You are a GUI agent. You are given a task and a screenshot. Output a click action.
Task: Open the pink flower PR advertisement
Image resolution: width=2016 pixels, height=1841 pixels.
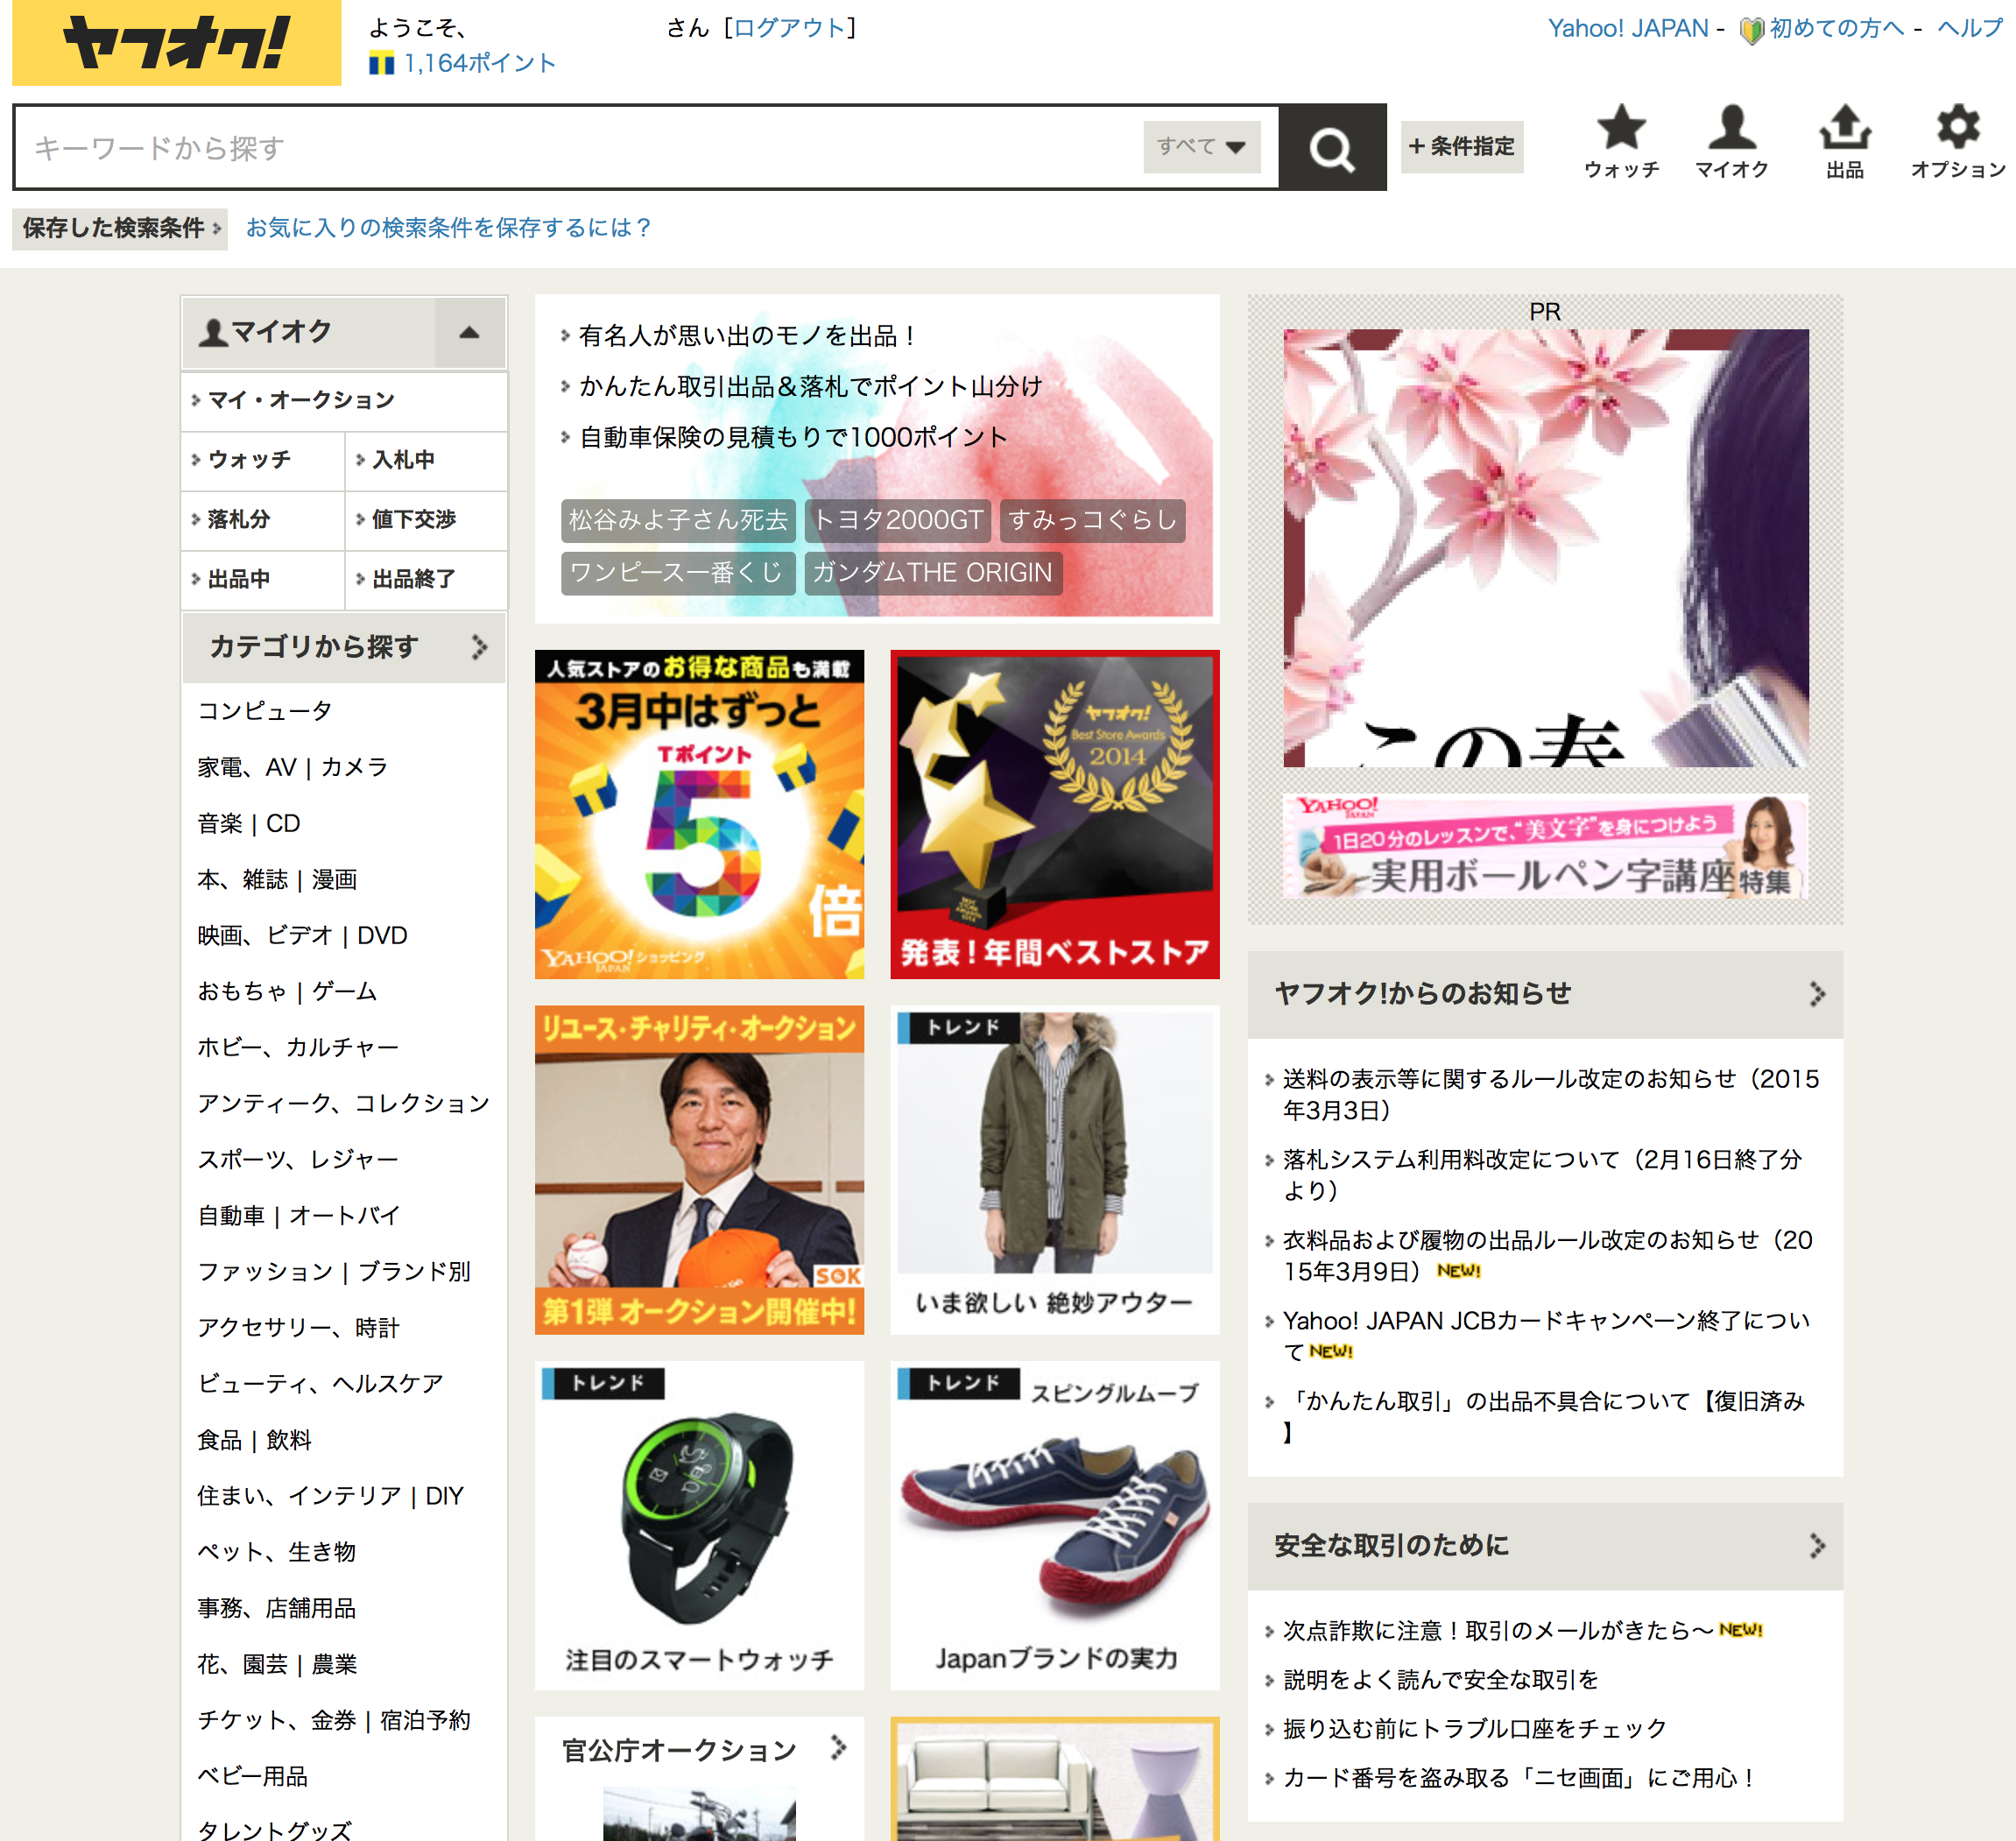pos(1545,548)
